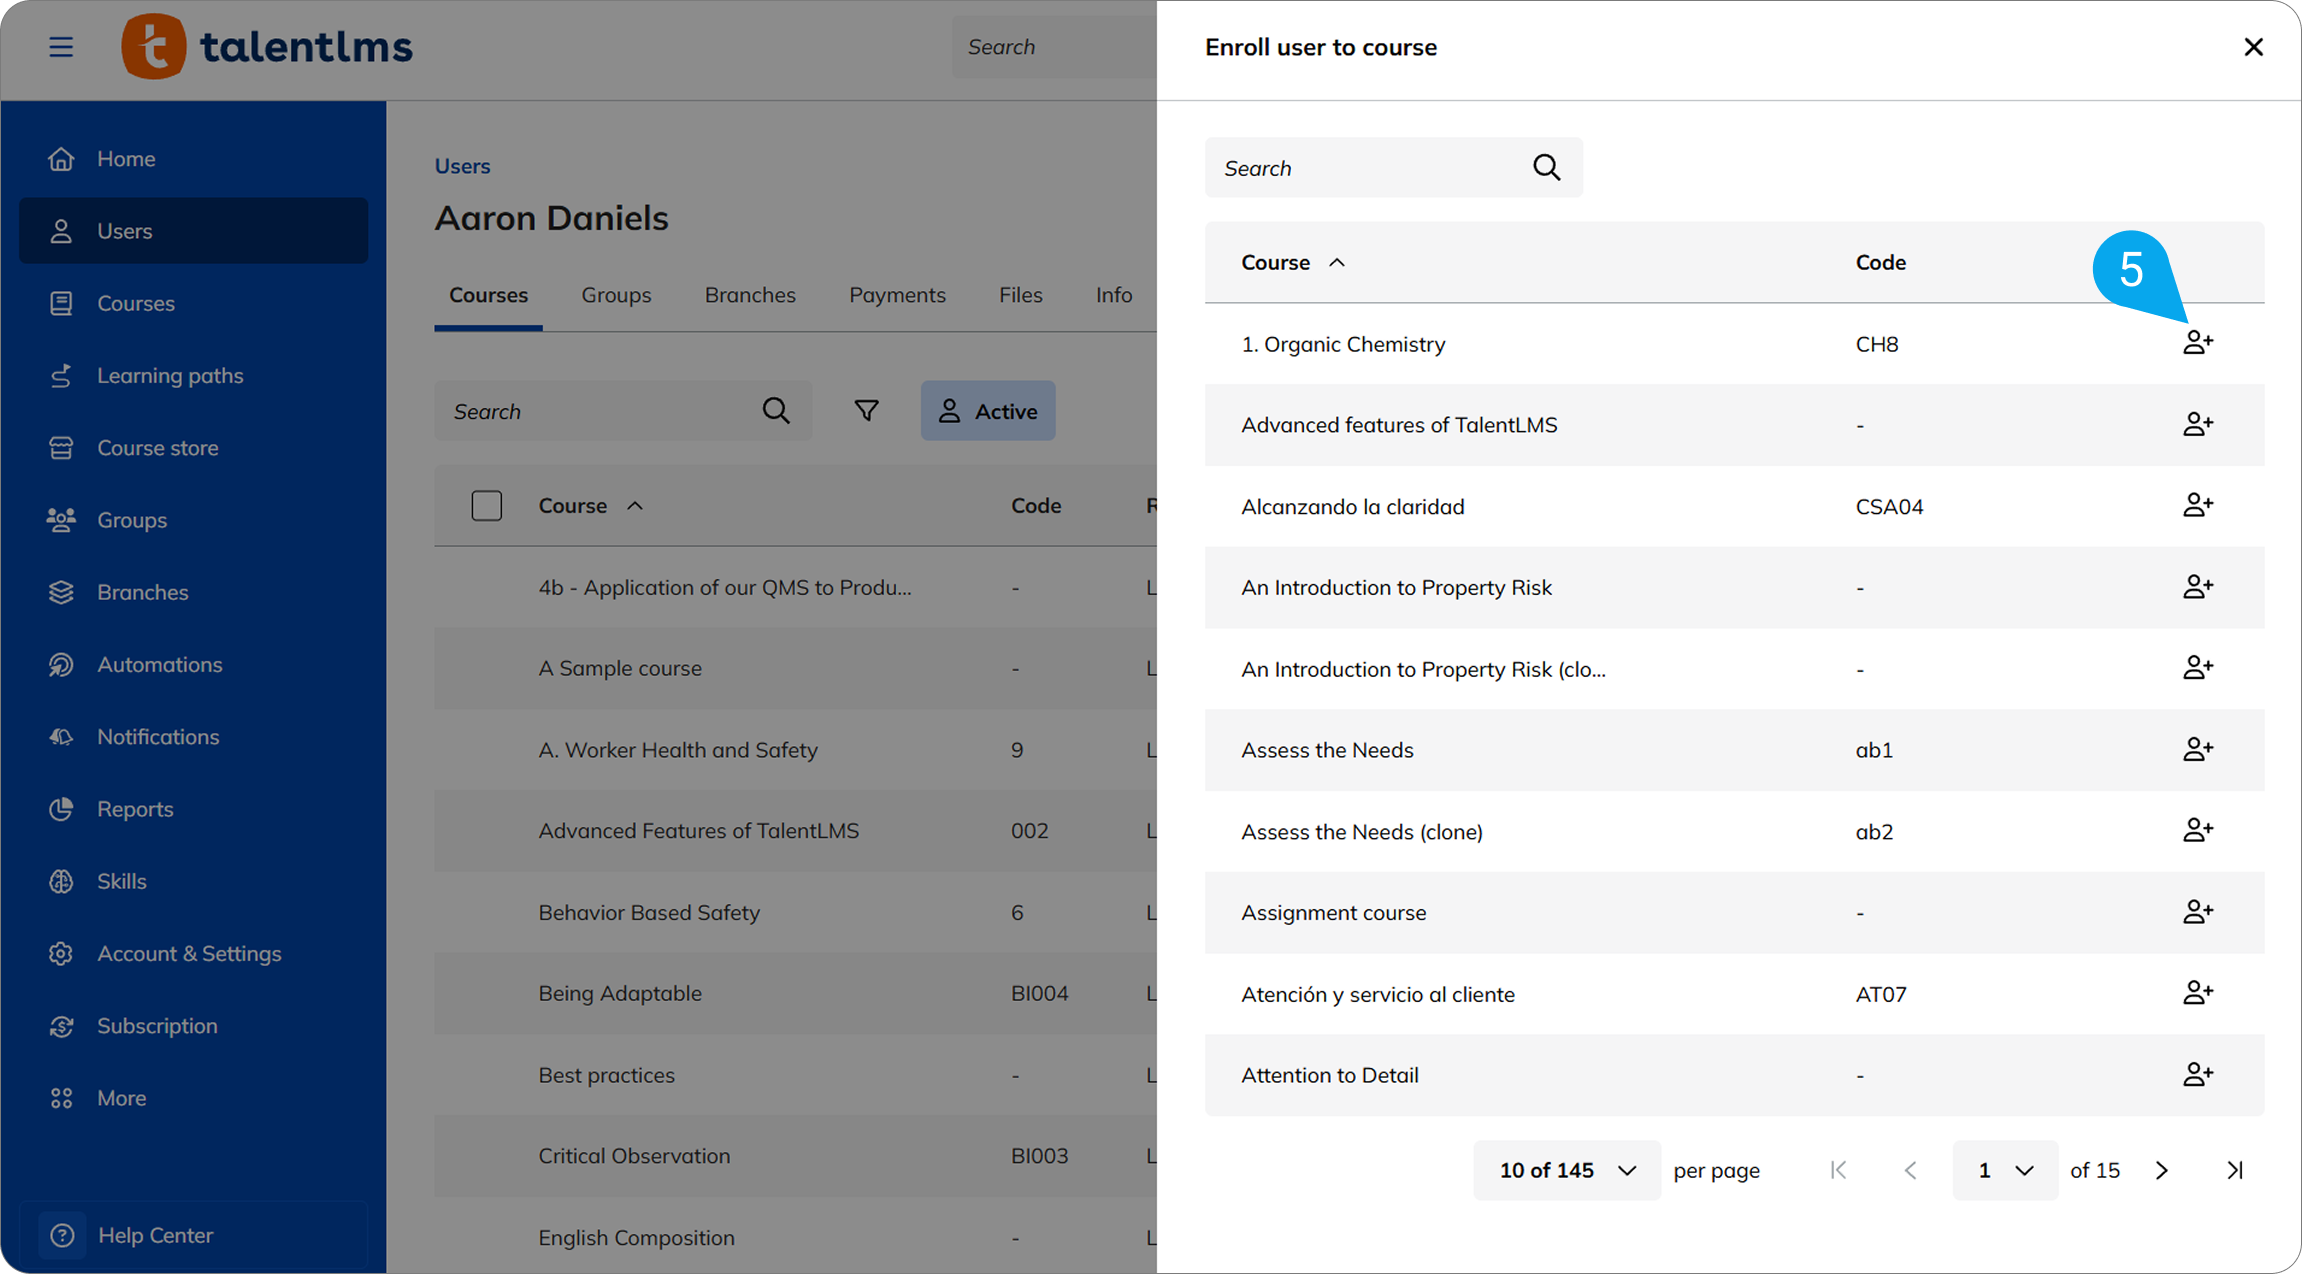Select the English Composition row

click(x=796, y=1237)
